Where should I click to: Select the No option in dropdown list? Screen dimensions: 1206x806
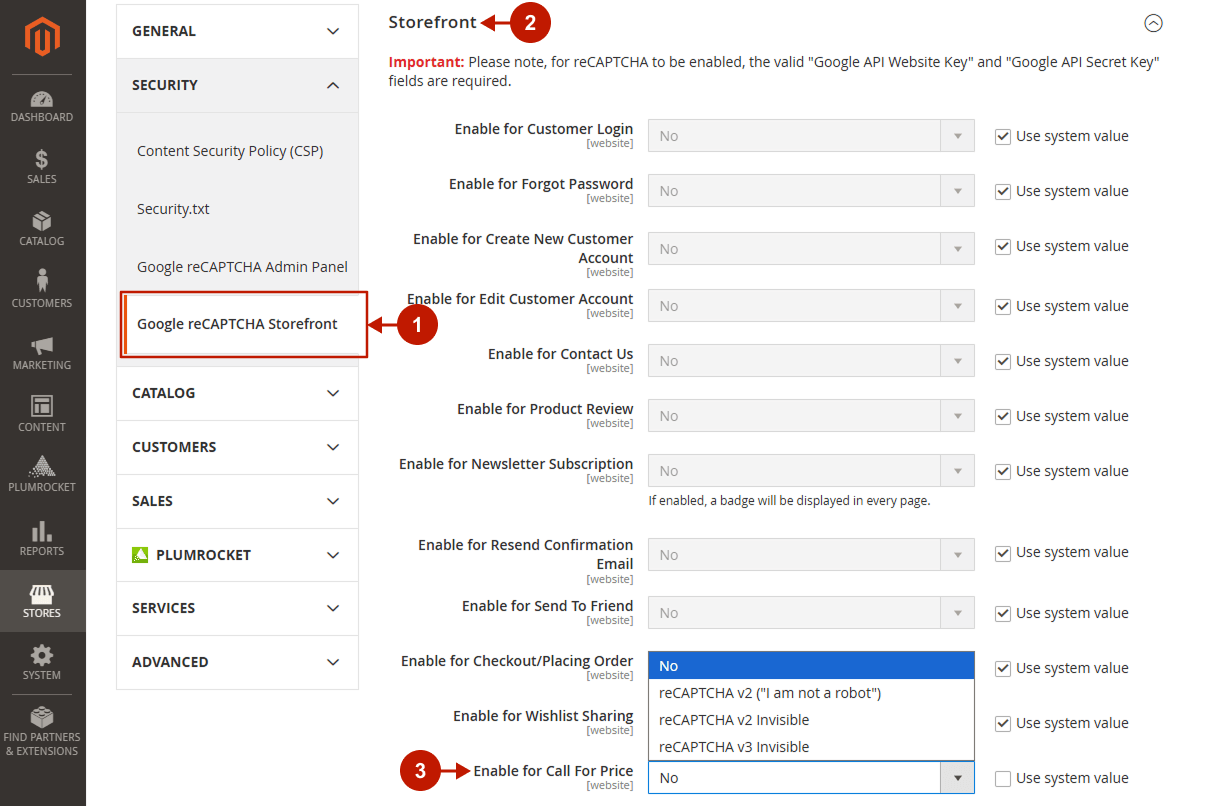click(x=811, y=666)
